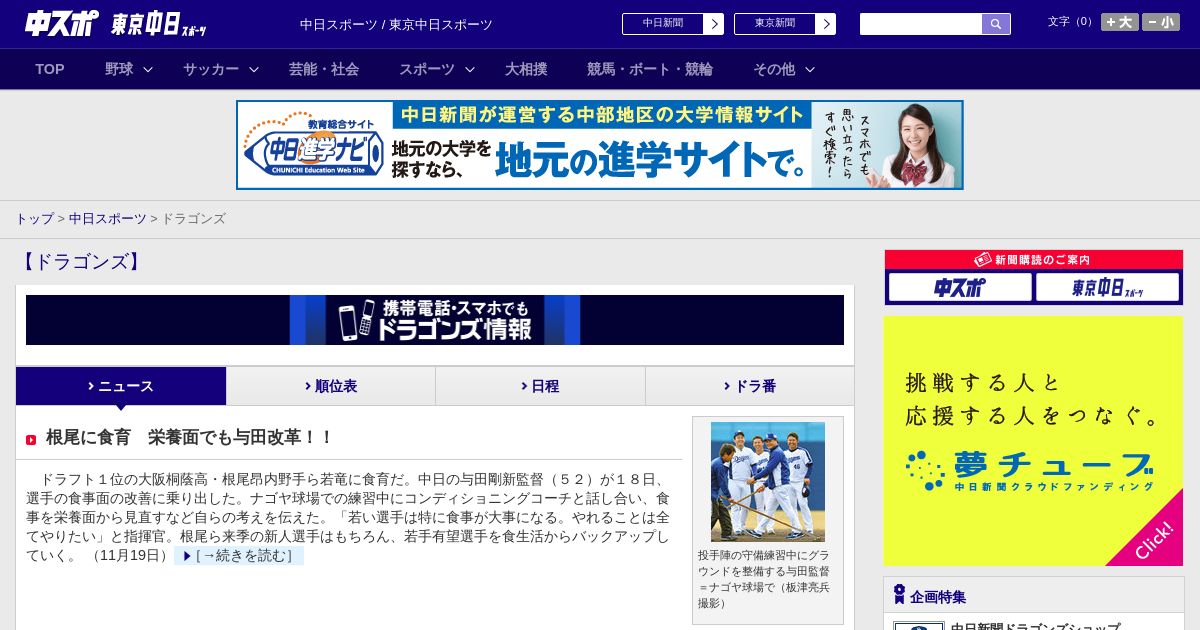Click 中スポ subscription button
This screenshot has width=1200, height=630.
[960, 288]
